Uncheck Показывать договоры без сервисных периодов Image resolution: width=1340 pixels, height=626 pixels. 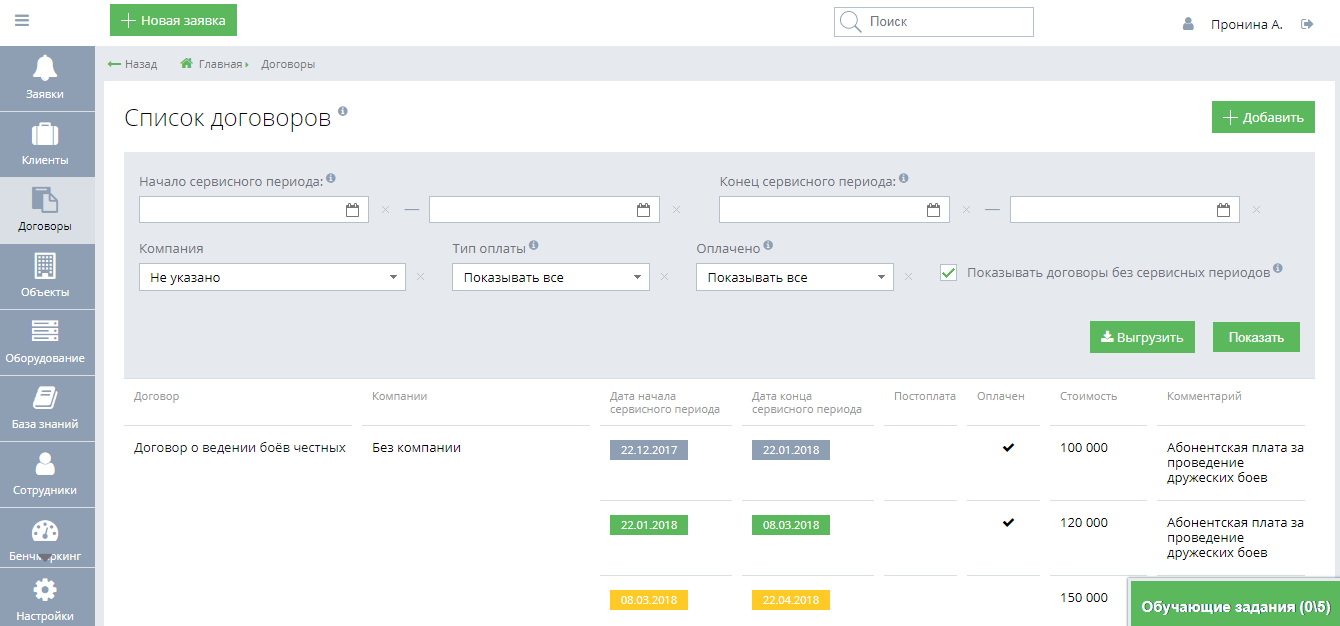coord(948,271)
